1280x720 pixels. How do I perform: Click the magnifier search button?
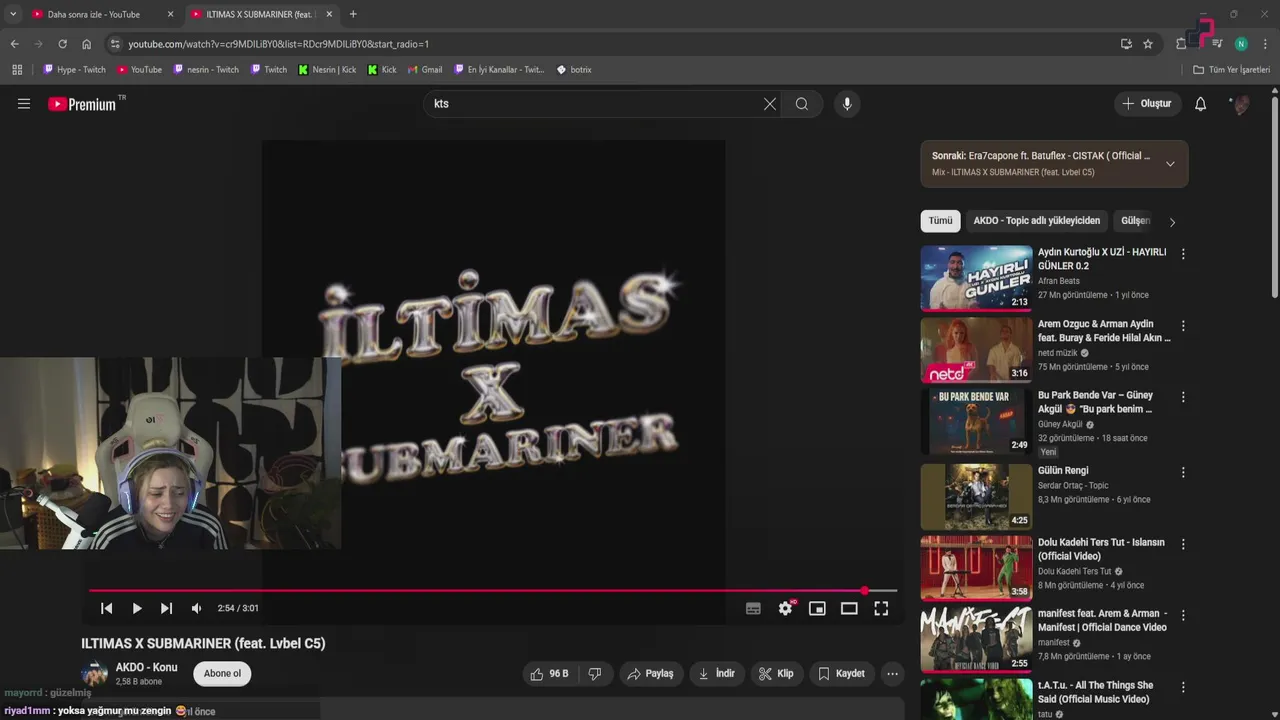point(802,104)
